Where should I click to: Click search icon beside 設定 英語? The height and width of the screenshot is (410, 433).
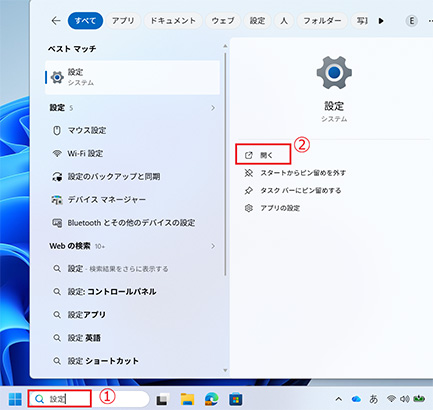57,338
